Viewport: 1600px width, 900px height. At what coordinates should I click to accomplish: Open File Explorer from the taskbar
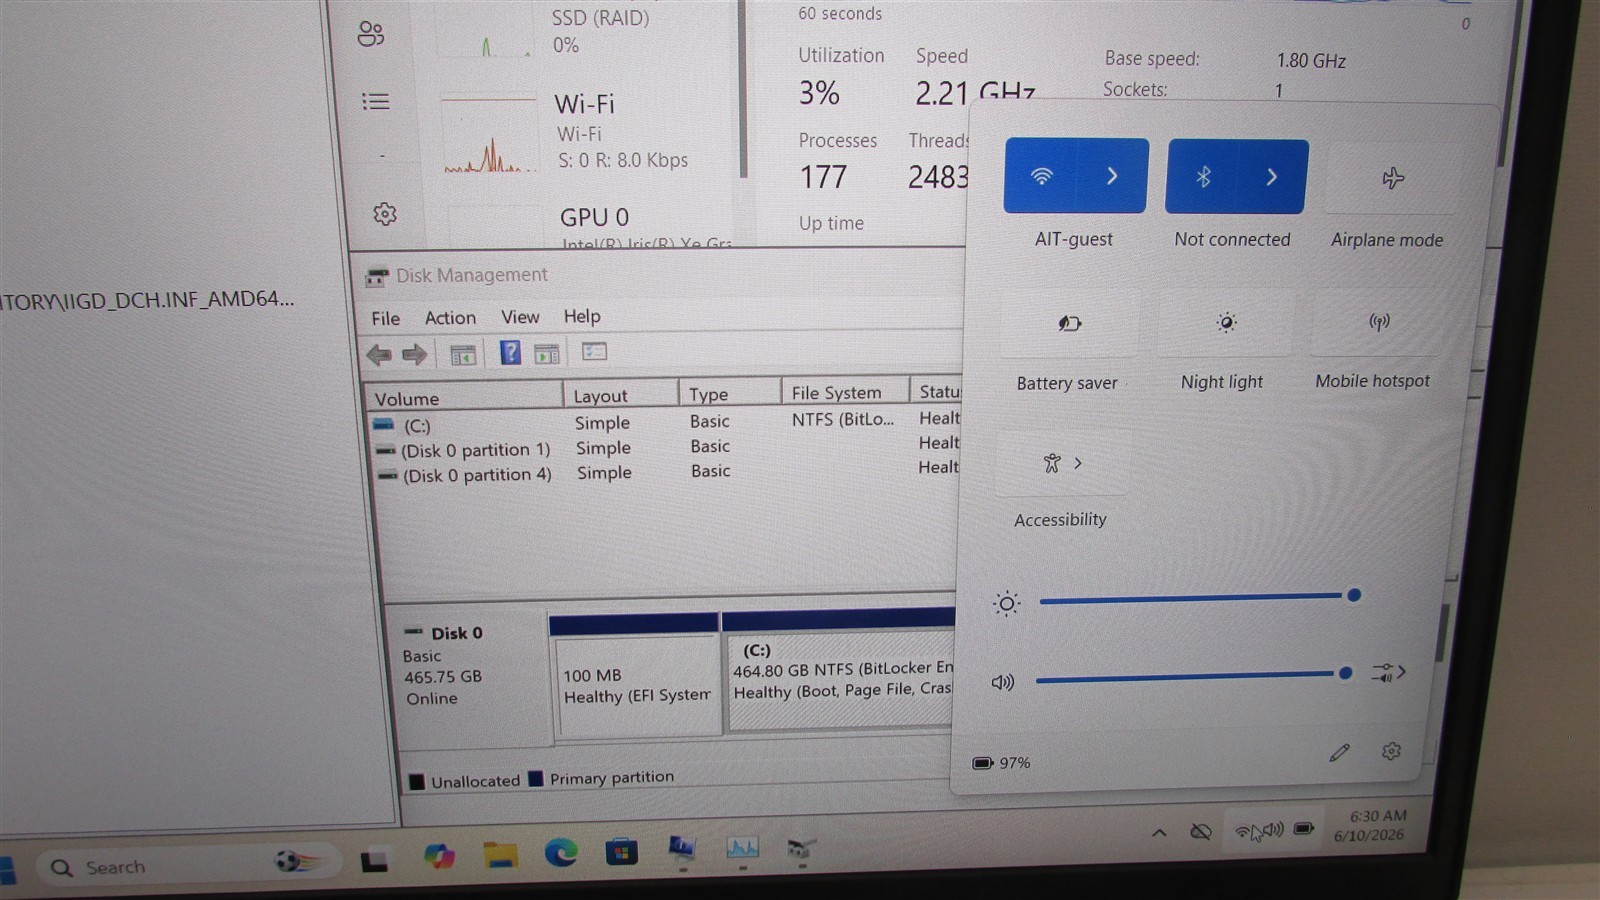point(500,855)
